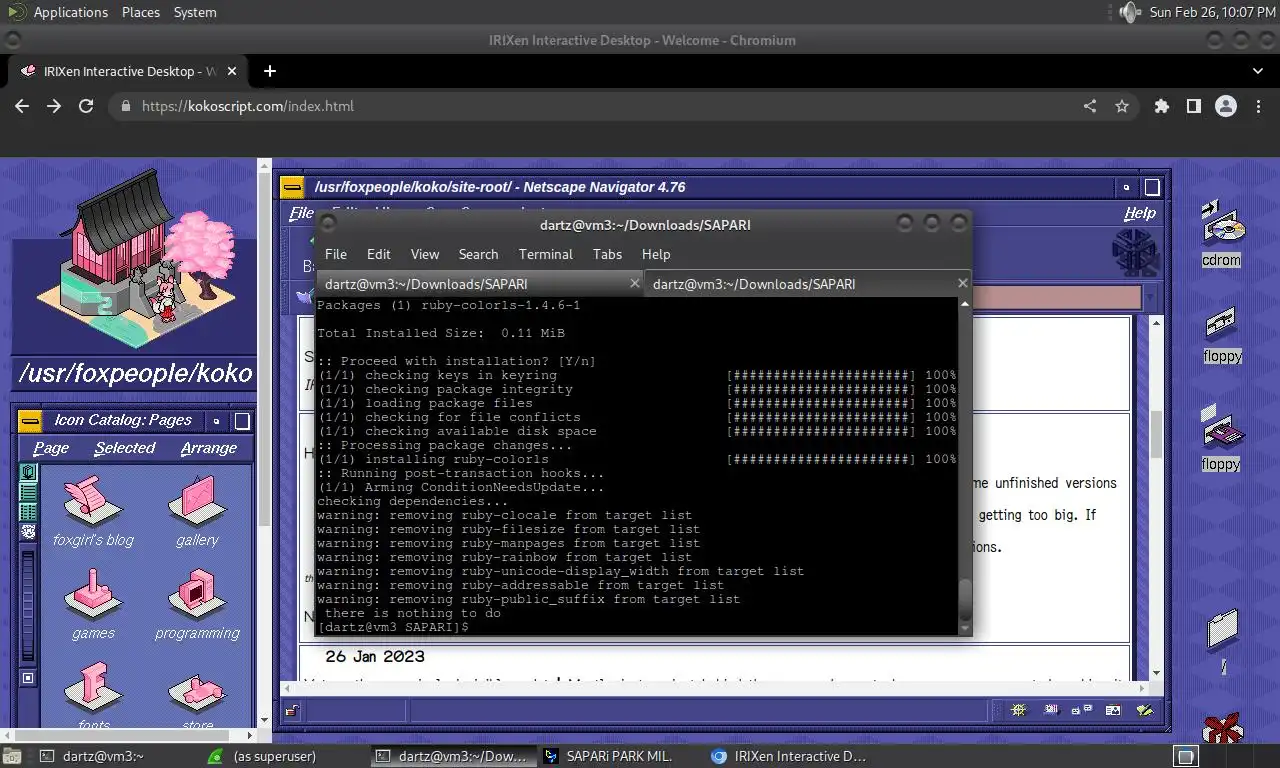This screenshot has height=768, width=1280.
Task: Expand the Chromium tab search chevron
Action: coord(1258,71)
